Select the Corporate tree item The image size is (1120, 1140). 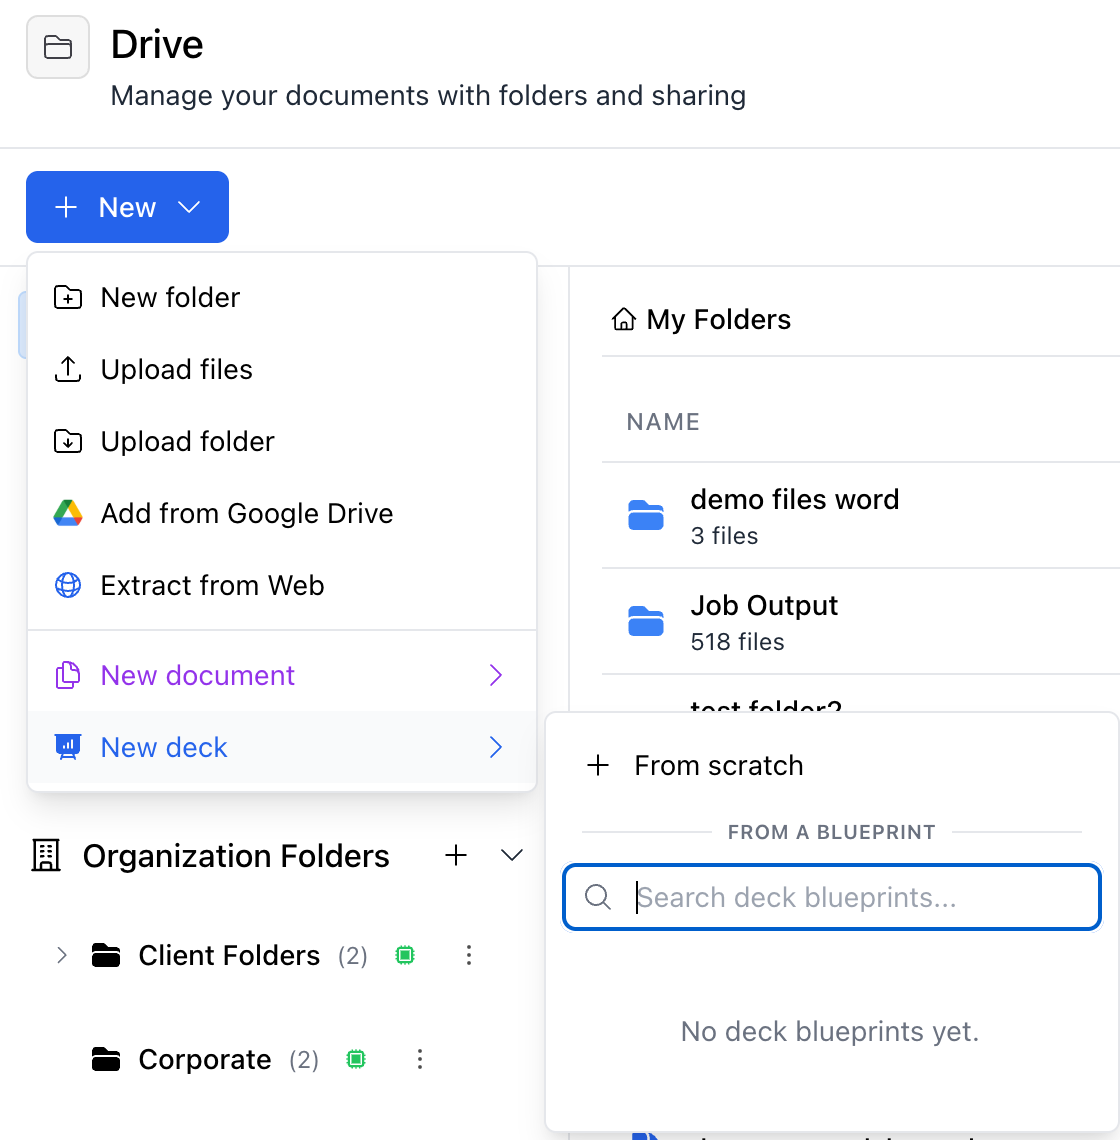(204, 1059)
